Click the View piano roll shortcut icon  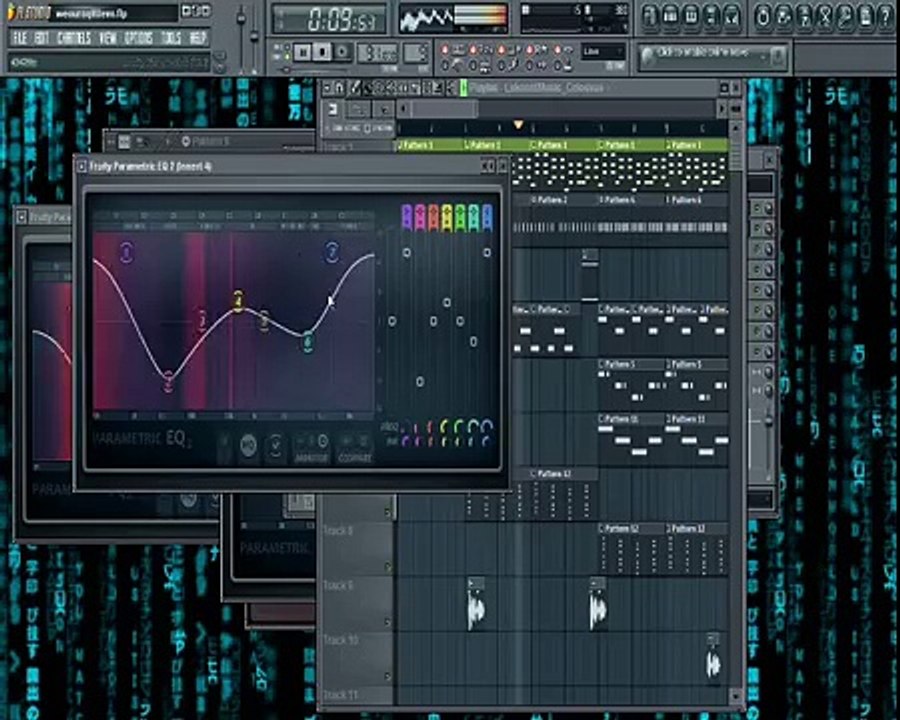[x=690, y=17]
